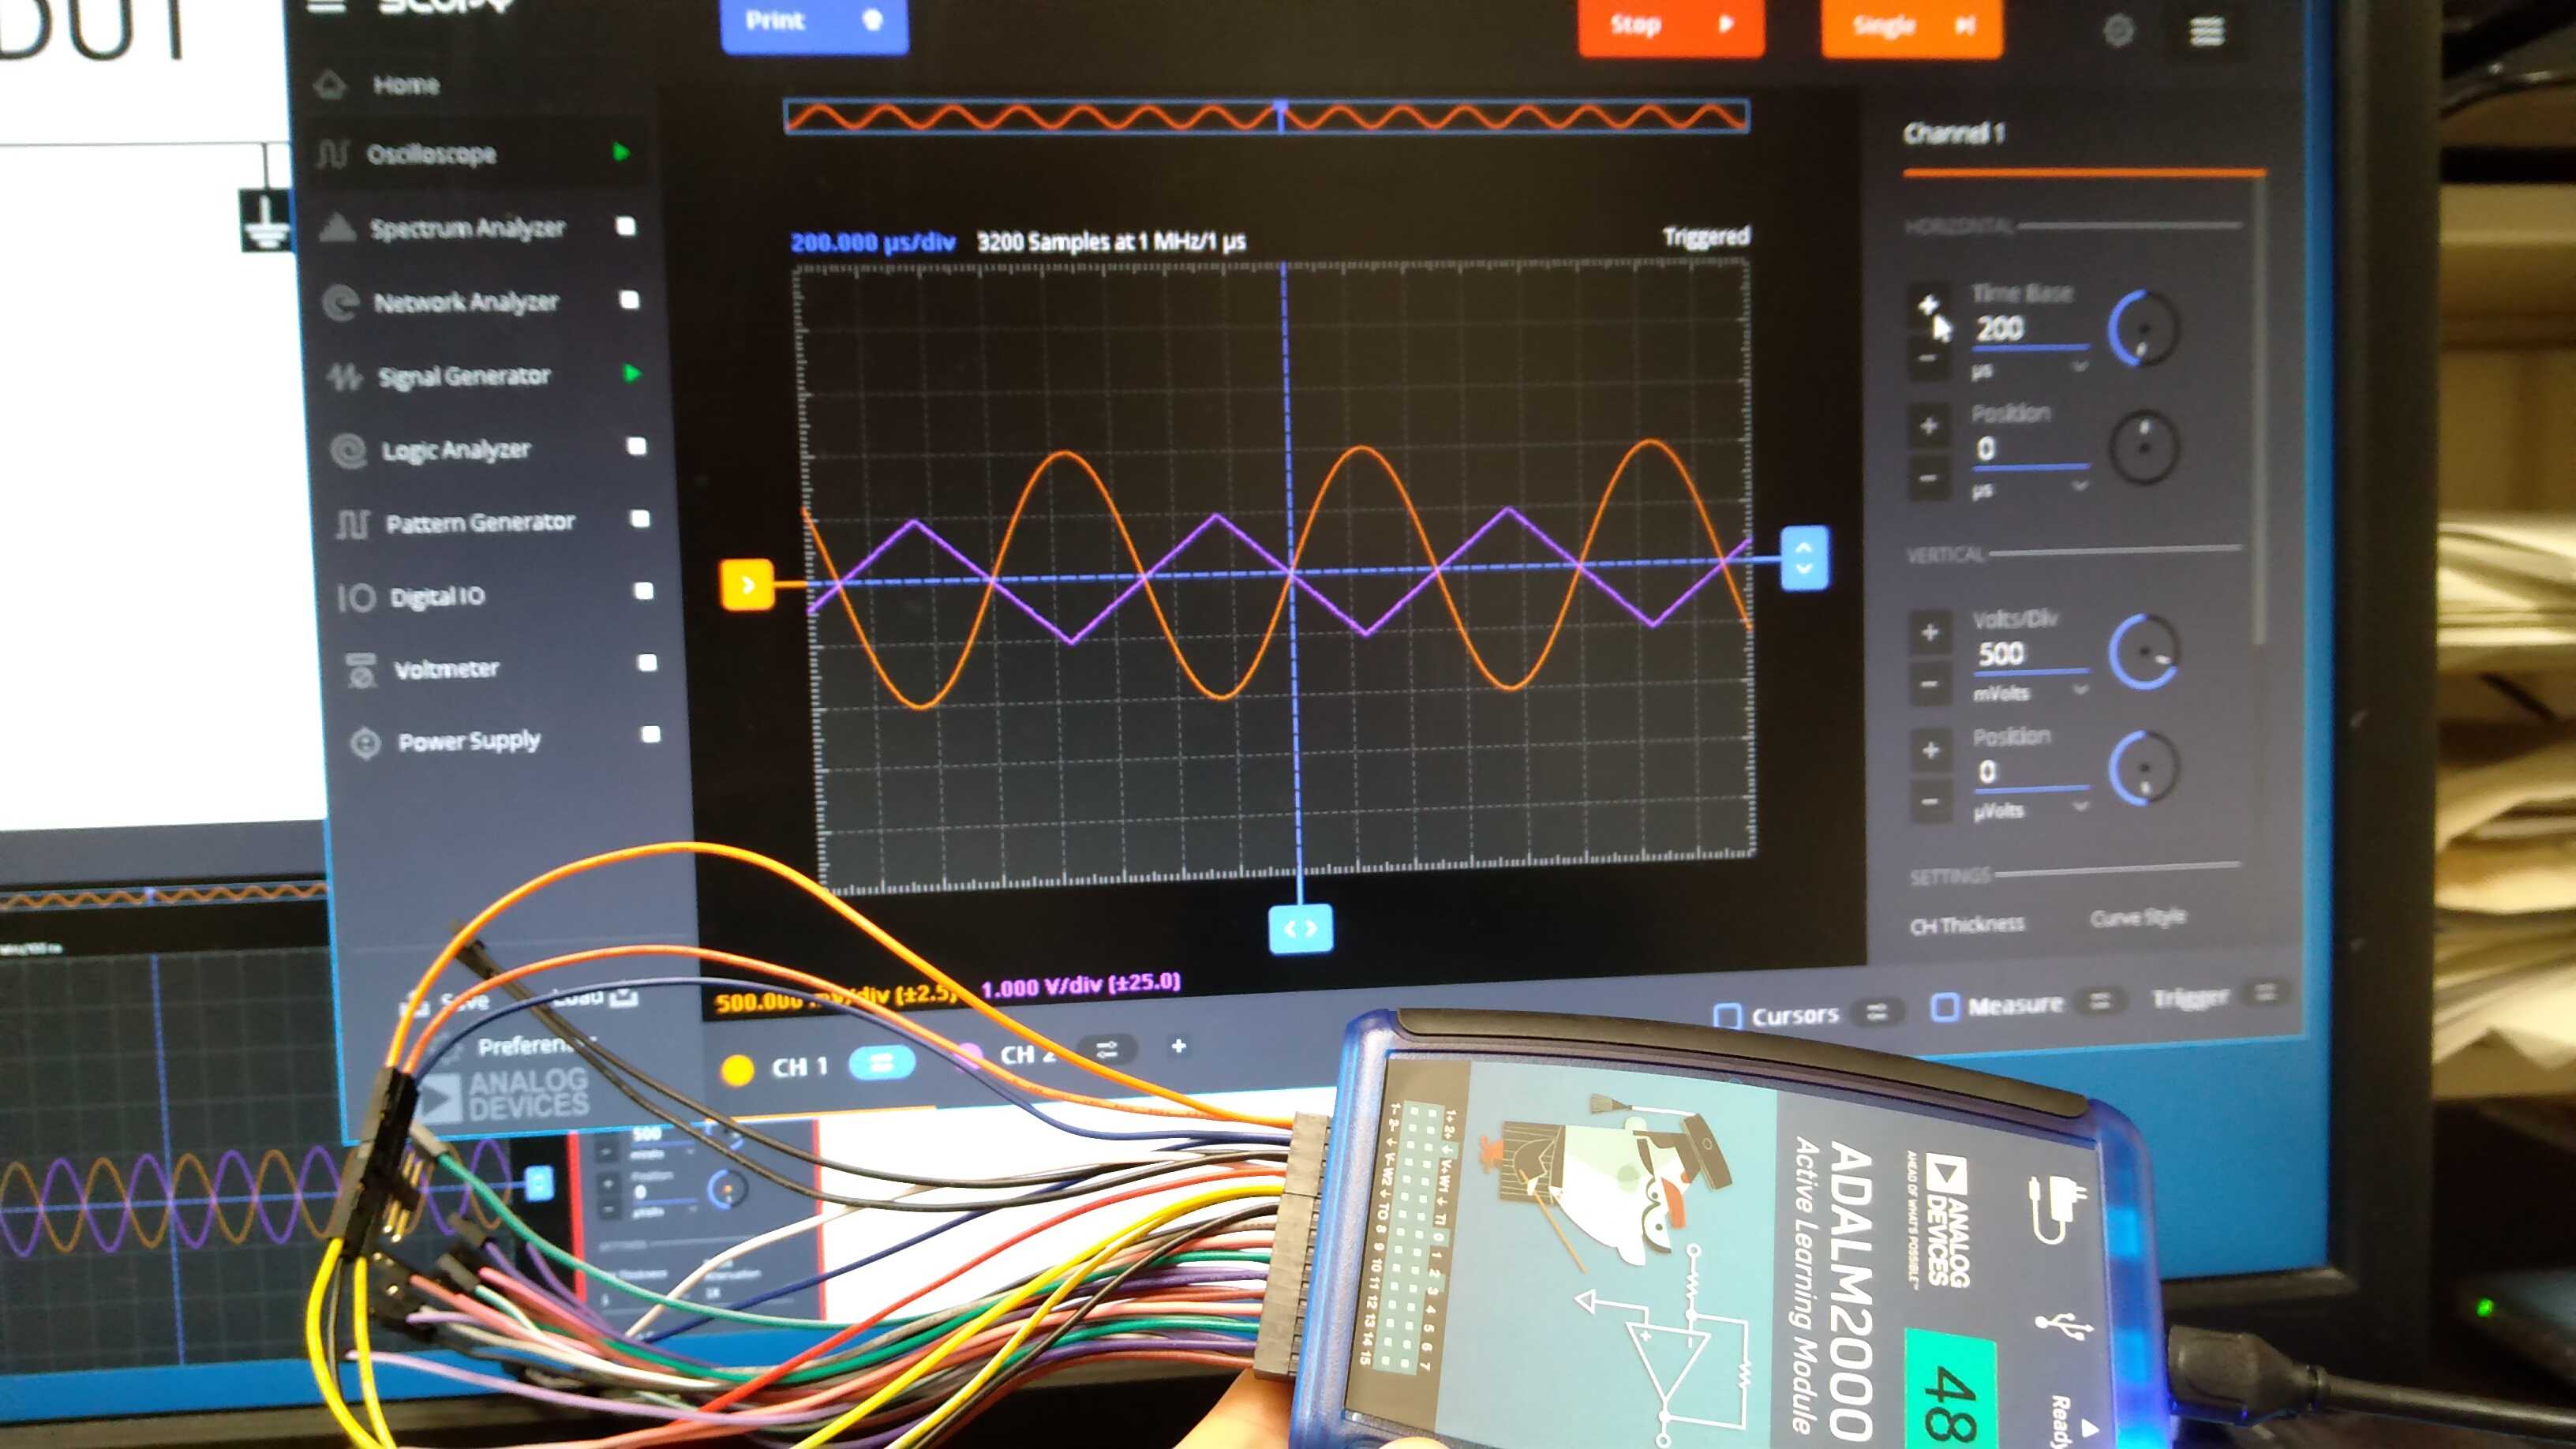Decrease the Time Base with minus
This screenshot has width=2576, height=1449.
click(1928, 358)
